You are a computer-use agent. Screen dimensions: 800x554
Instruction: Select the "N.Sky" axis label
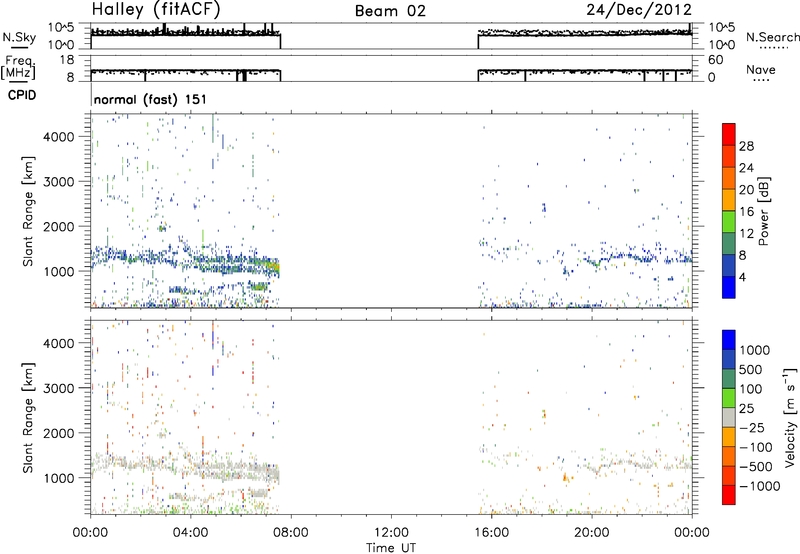(x=19, y=37)
